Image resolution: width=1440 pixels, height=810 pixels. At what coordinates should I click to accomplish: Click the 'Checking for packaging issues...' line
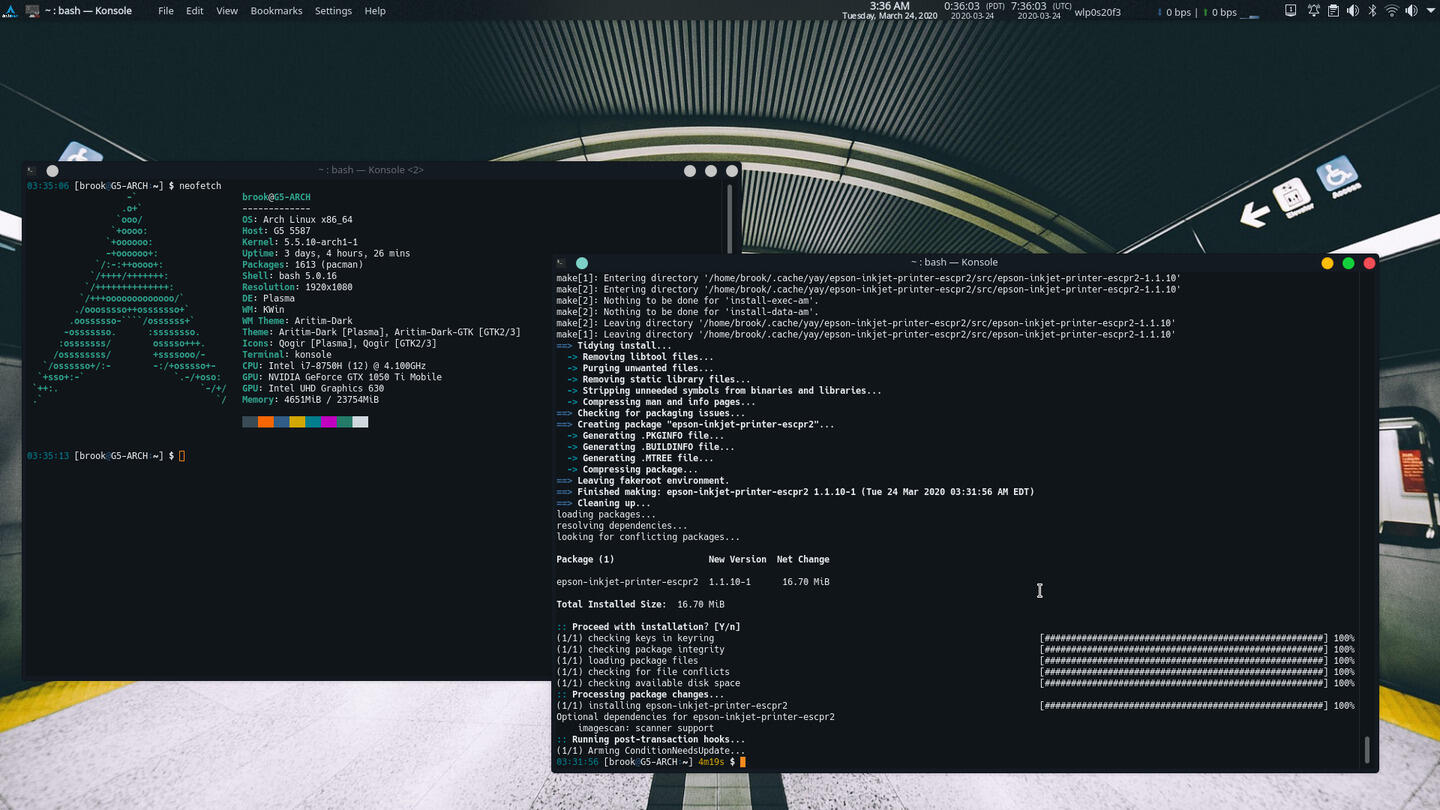point(650,413)
